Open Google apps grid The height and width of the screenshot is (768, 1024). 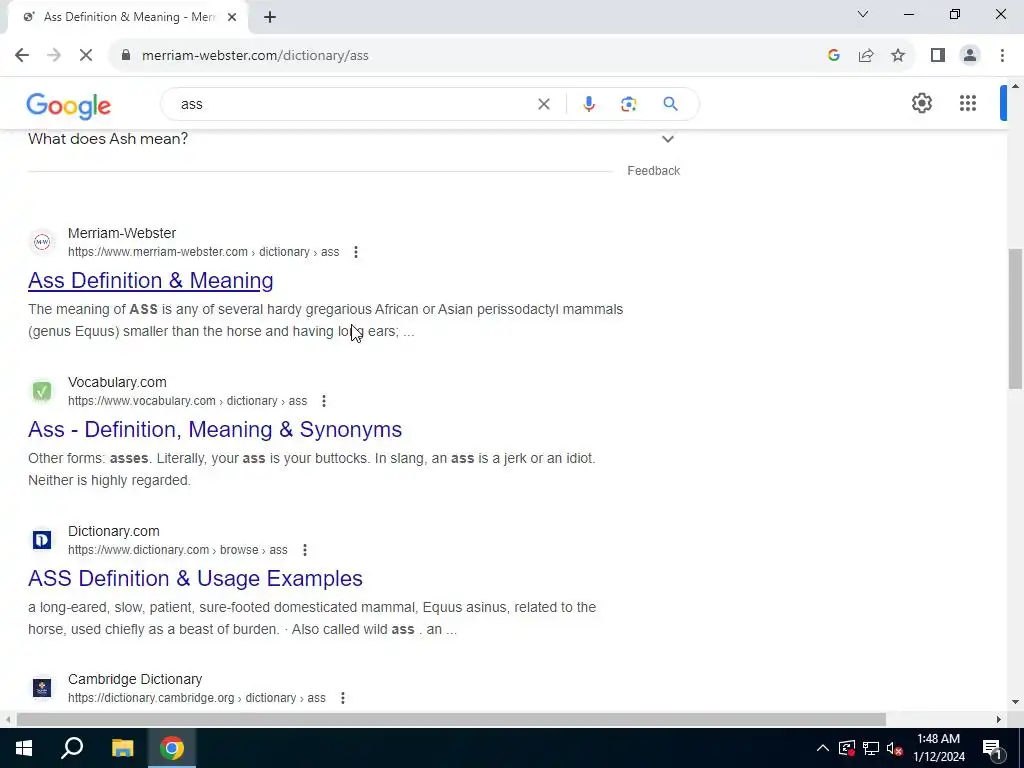(x=968, y=103)
